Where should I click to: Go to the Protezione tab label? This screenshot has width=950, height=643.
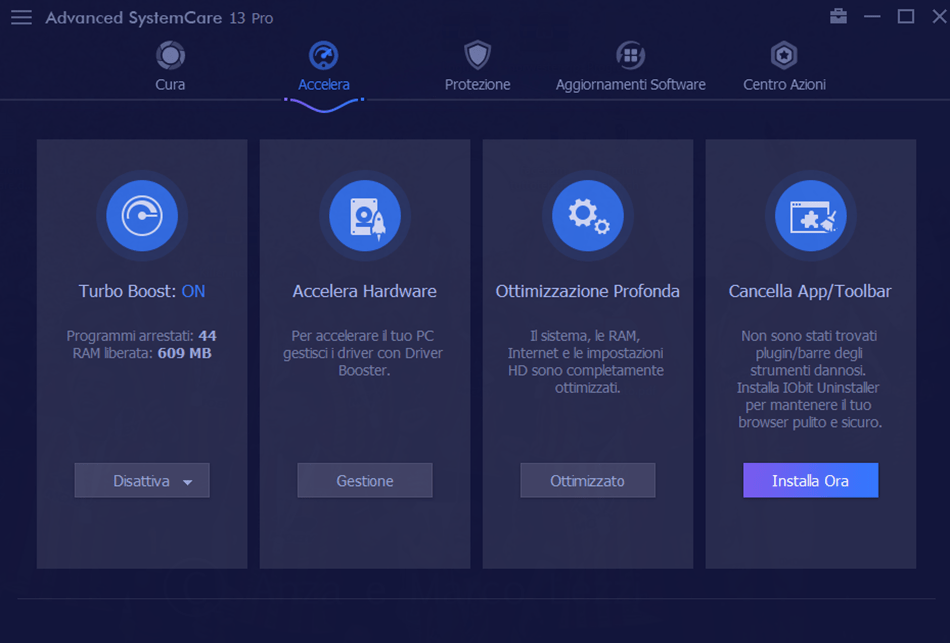pyautogui.click(x=477, y=84)
